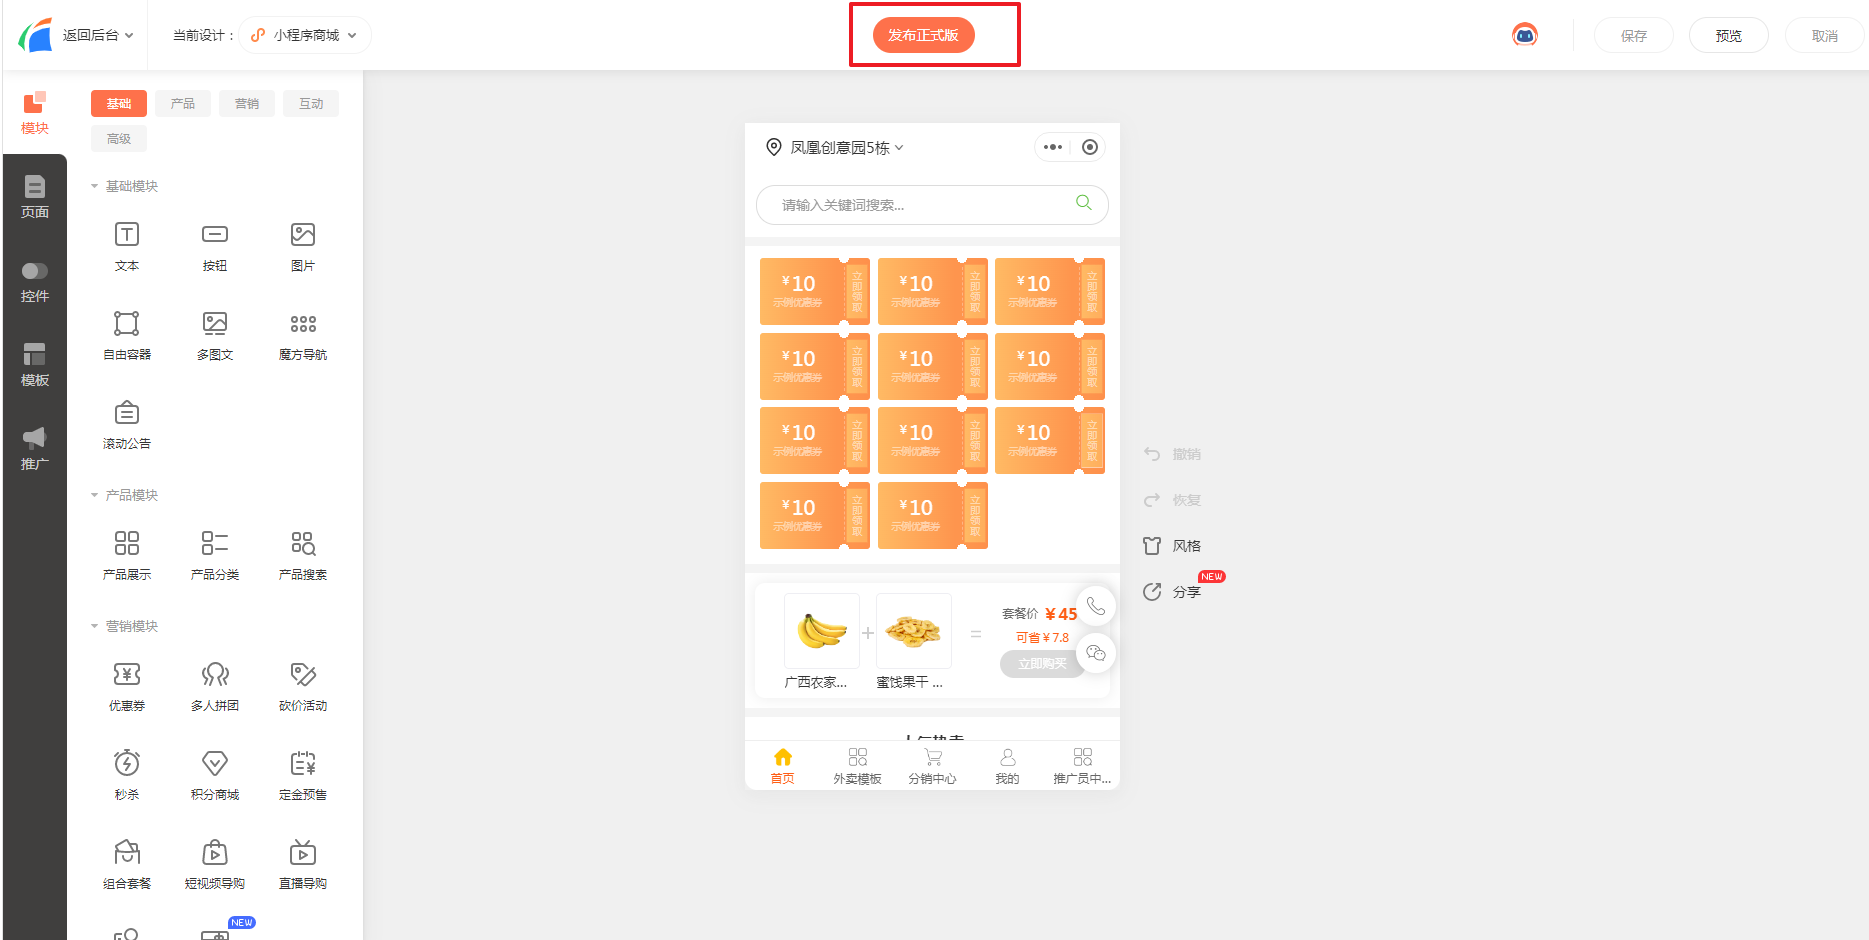Open the 小程序商城 design selector
Screen dimensions: 1869x940
tap(305, 35)
